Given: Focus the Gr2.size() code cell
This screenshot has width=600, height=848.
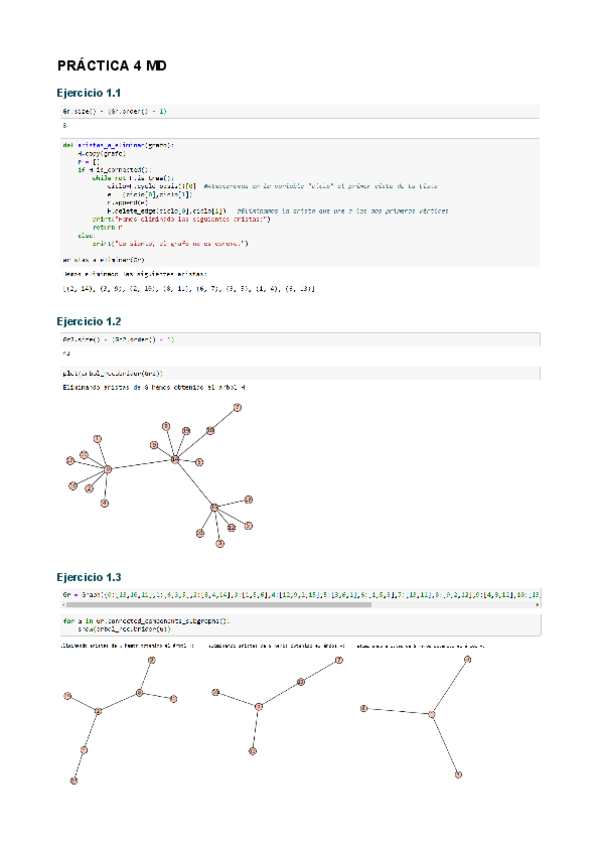Looking at the screenshot, I should [300, 340].
